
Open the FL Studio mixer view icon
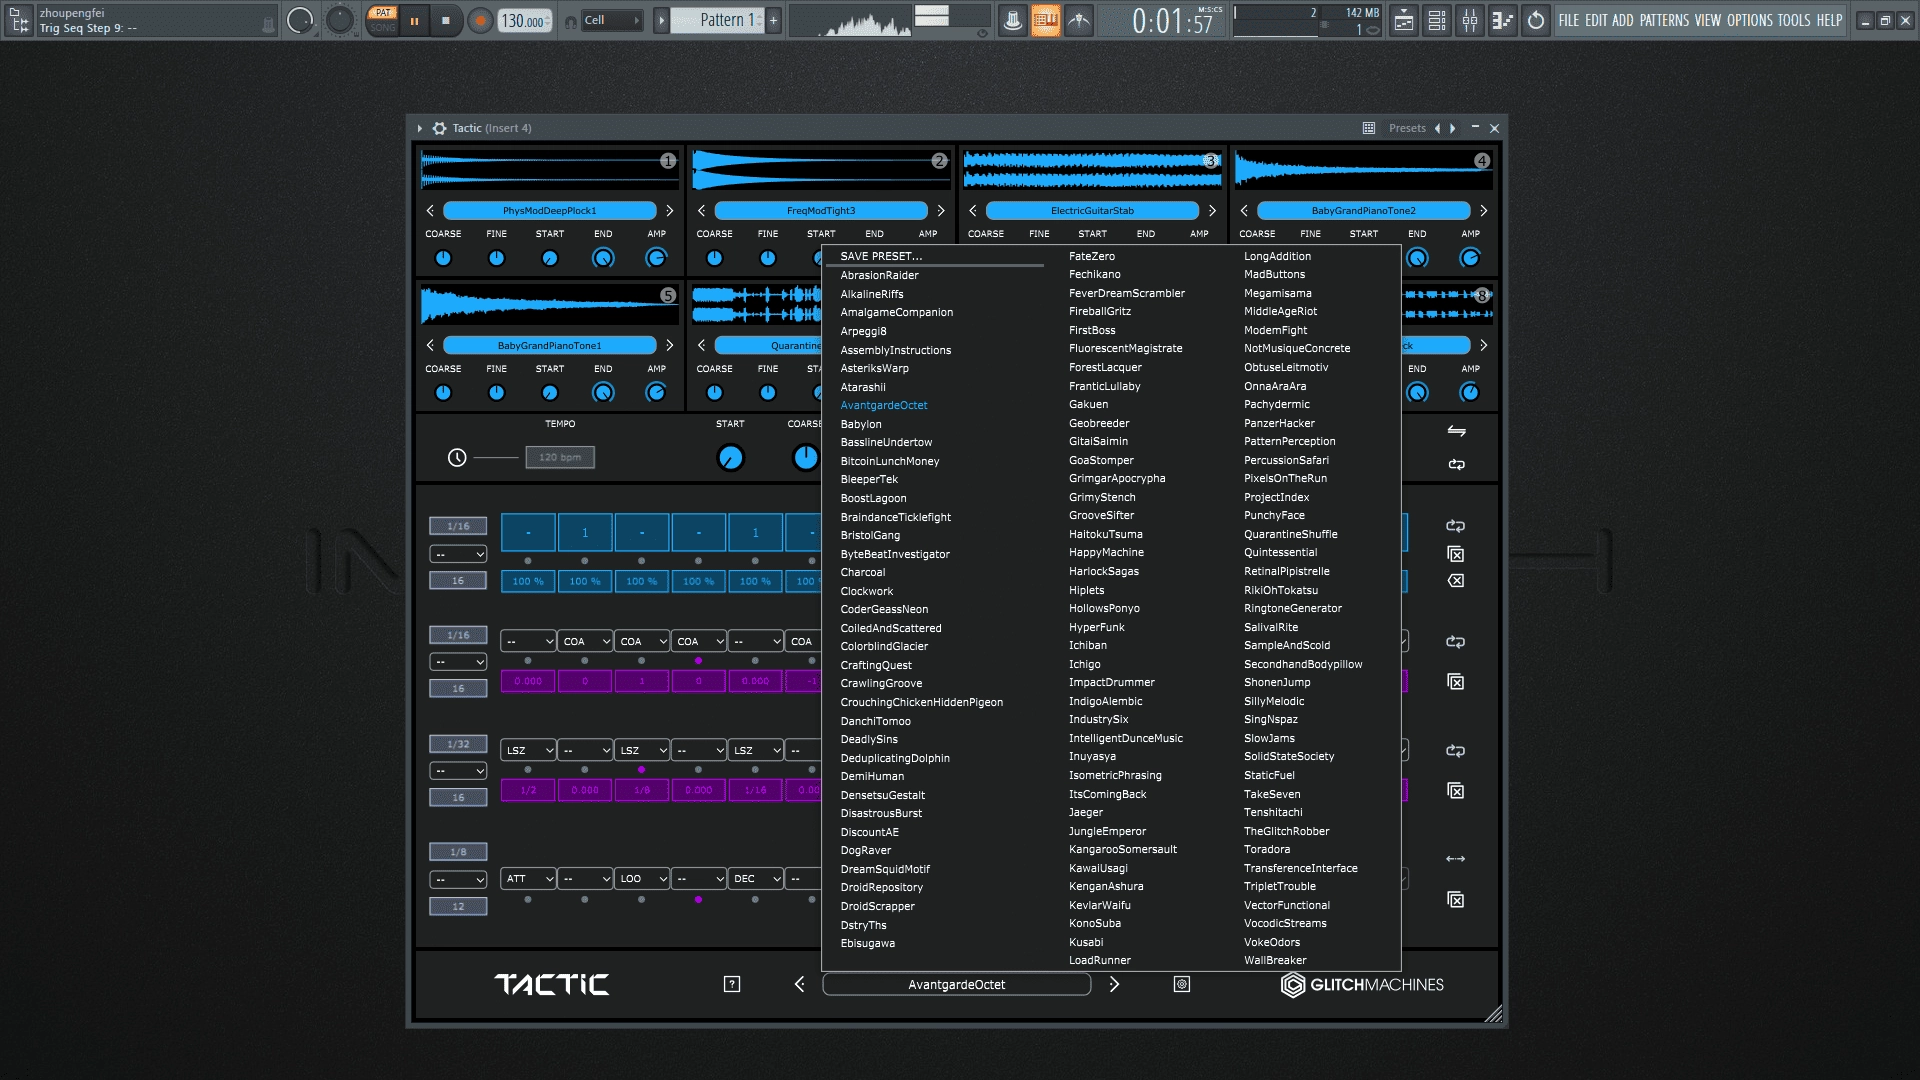tap(1469, 20)
